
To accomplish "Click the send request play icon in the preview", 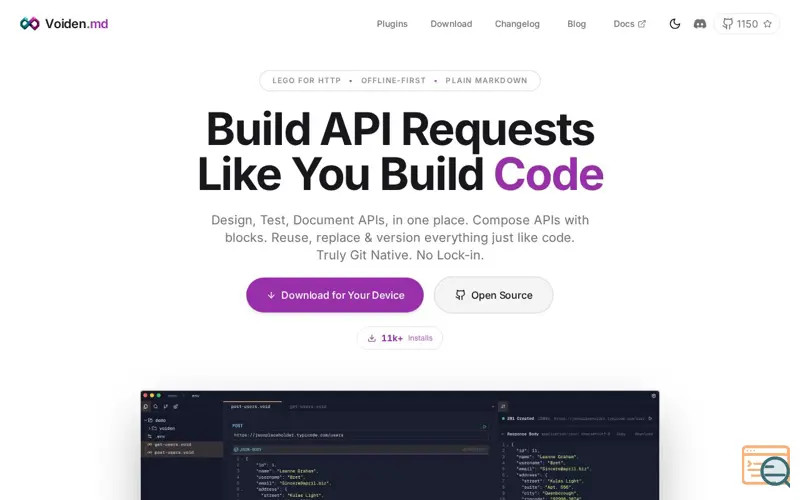I will 484,427.
